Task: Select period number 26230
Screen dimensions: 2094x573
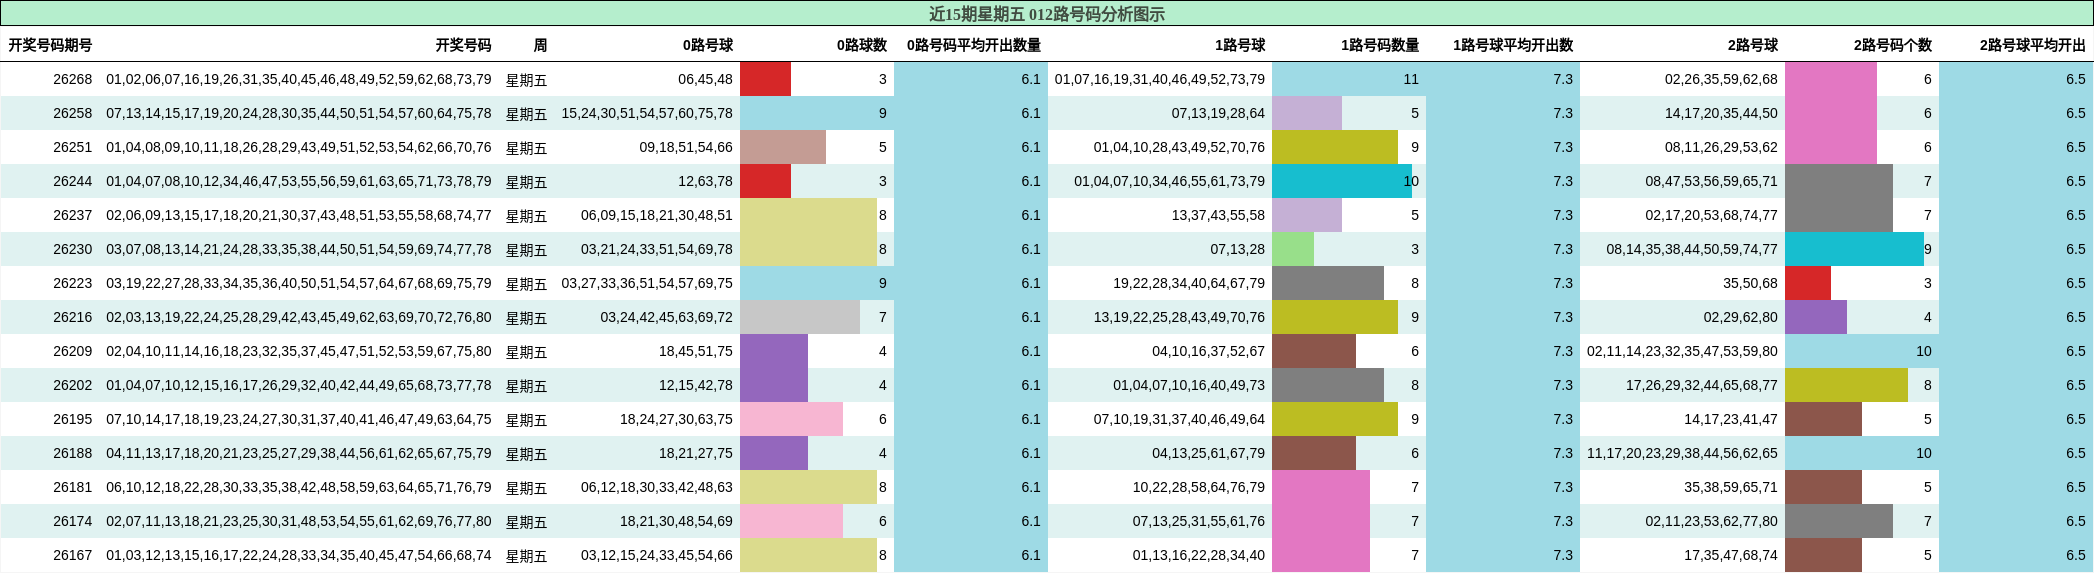Action: [72, 249]
